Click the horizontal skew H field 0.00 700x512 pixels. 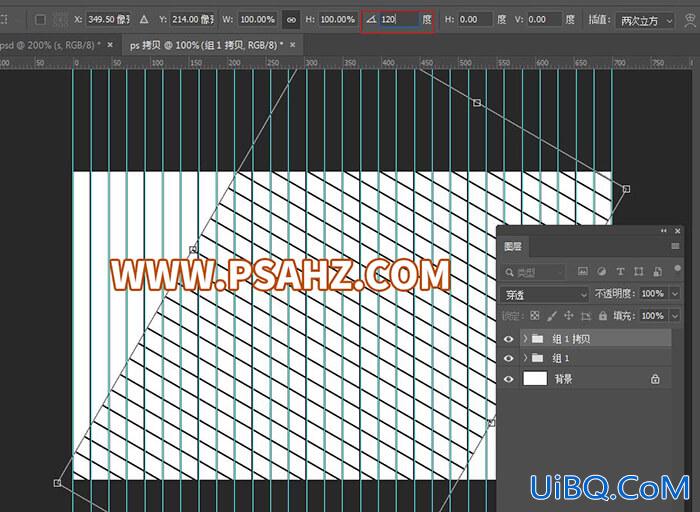click(475, 20)
